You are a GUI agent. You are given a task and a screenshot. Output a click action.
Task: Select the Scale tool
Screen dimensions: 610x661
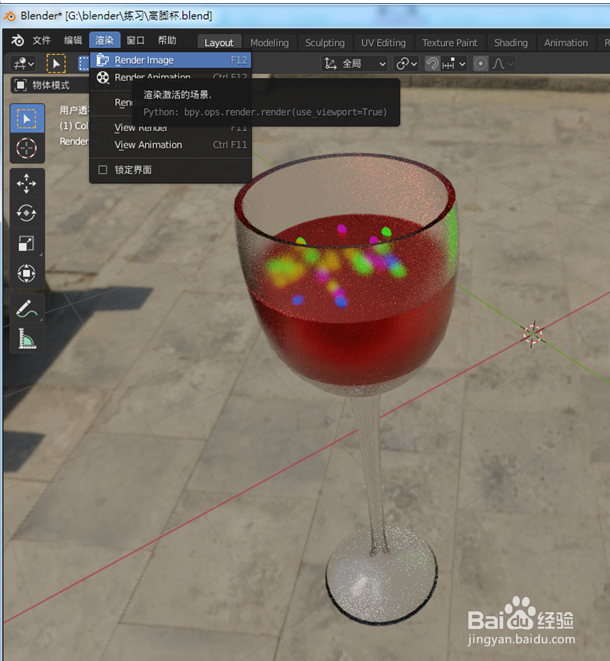point(27,243)
